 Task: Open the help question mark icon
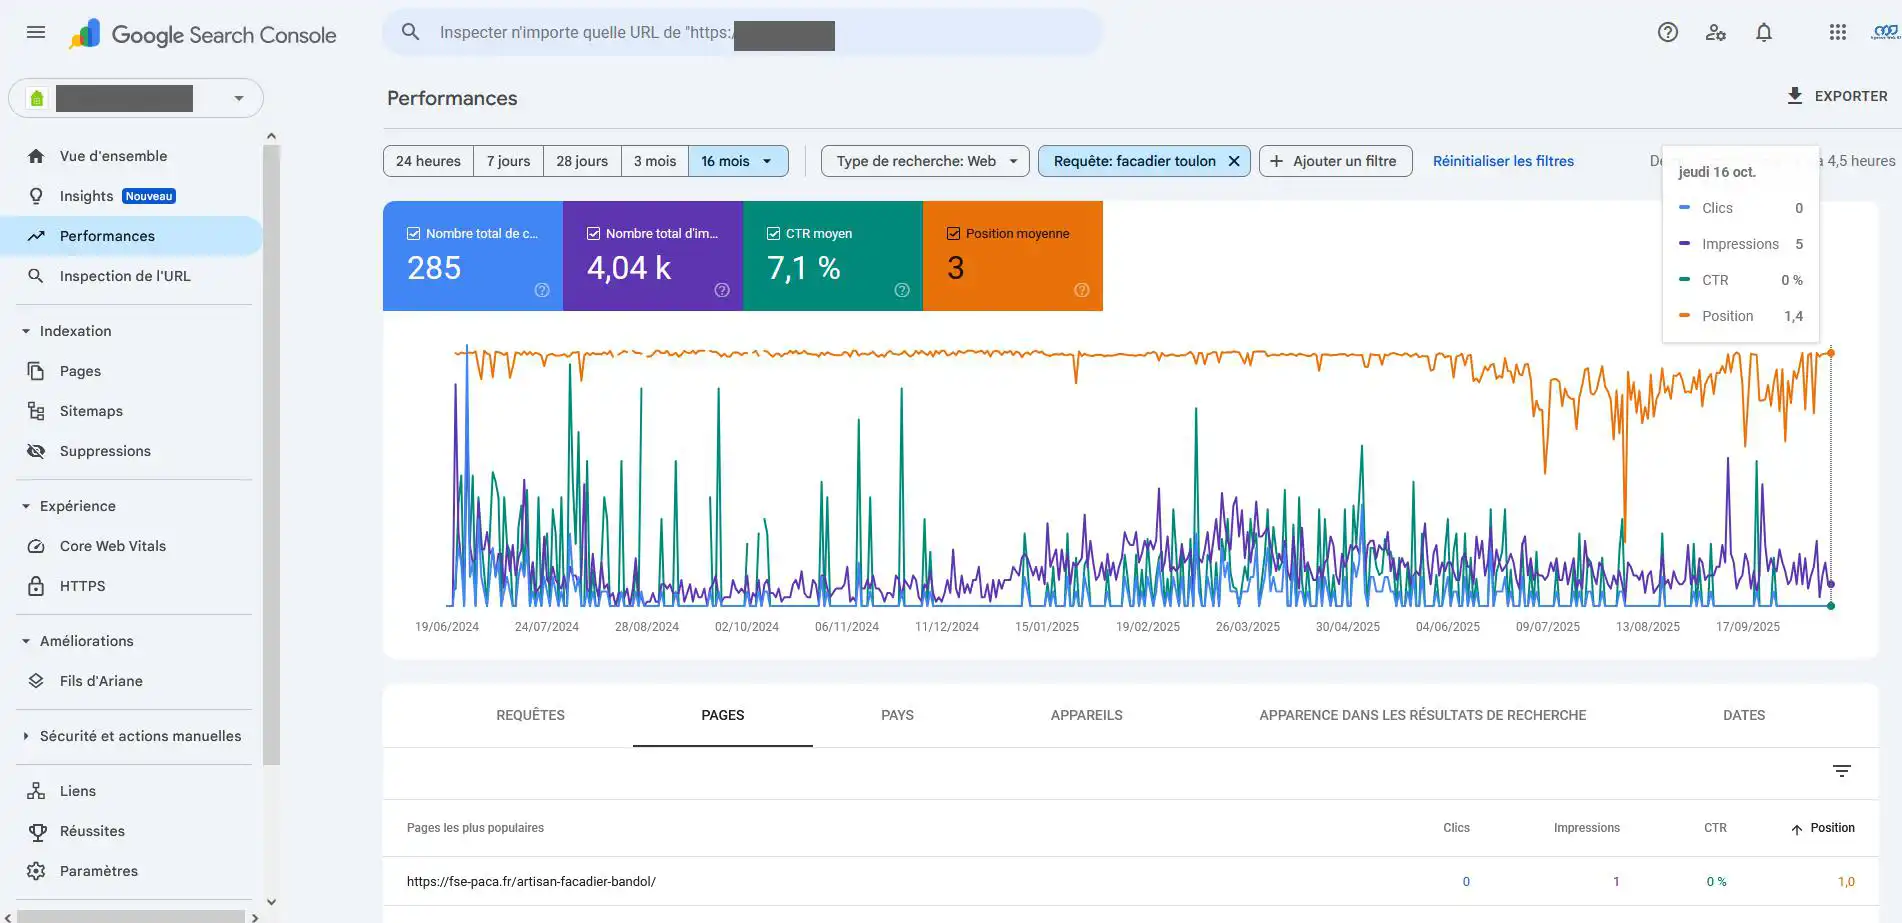[1667, 32]
